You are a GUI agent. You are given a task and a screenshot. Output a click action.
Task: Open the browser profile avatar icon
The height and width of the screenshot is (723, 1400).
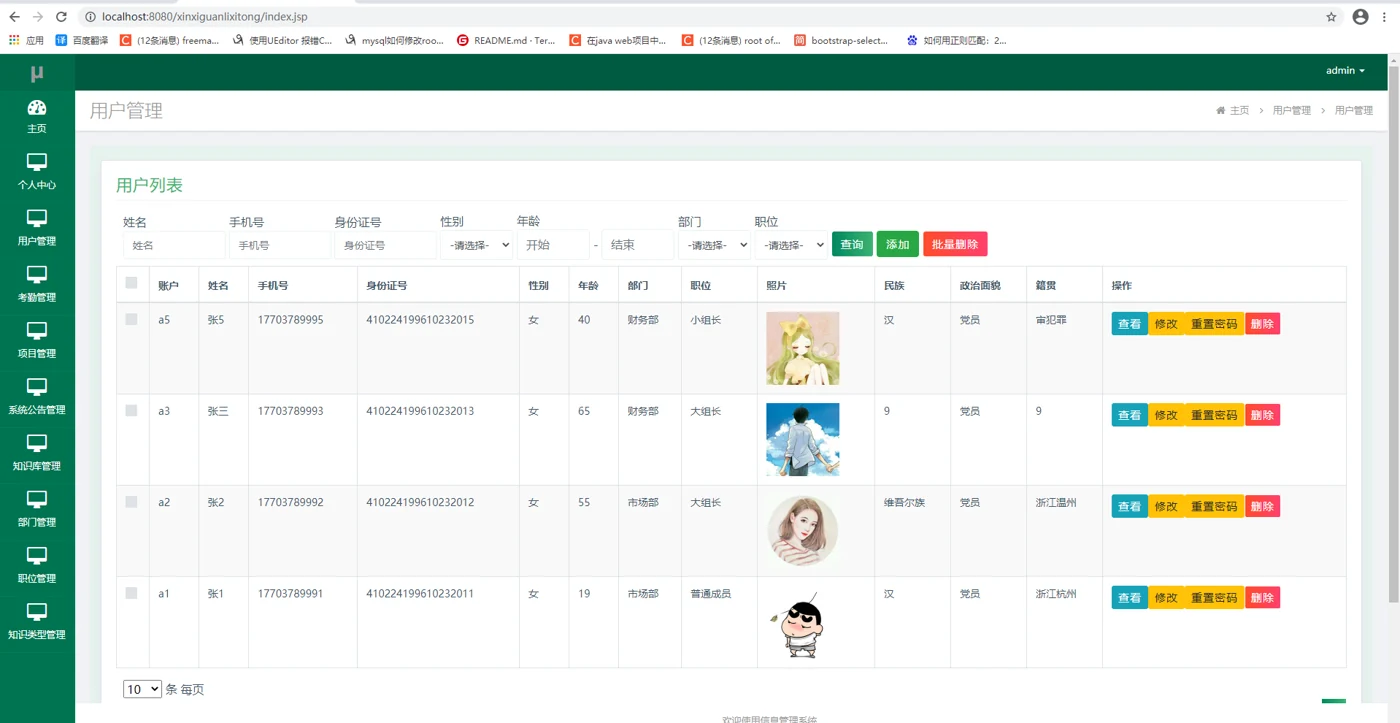[x=1360, y=17]
